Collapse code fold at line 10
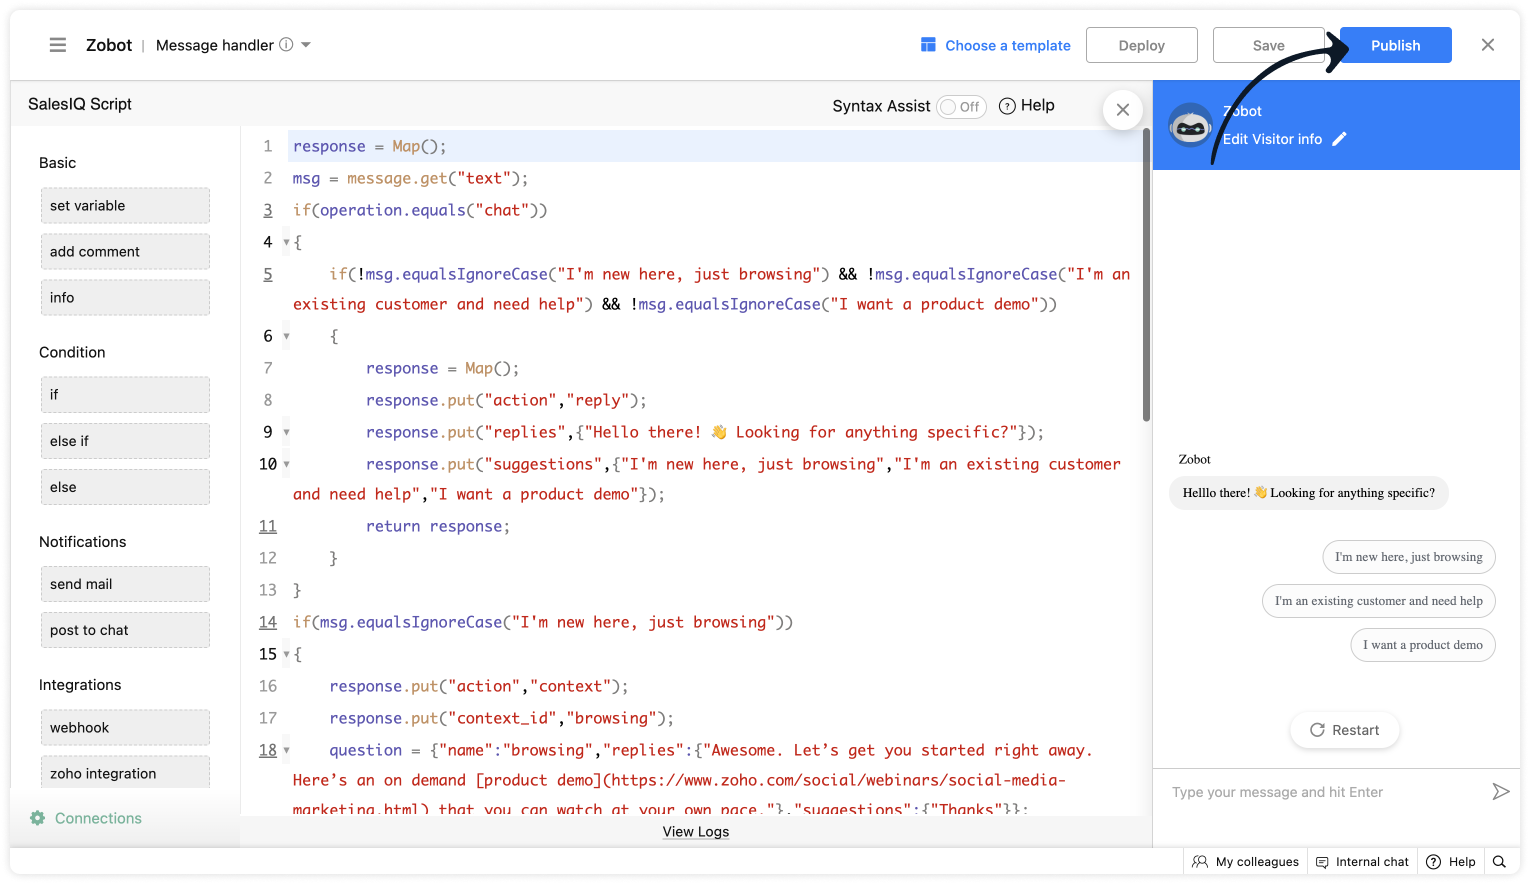Screen dimensions: 1530x884 [x=286, y=464]
